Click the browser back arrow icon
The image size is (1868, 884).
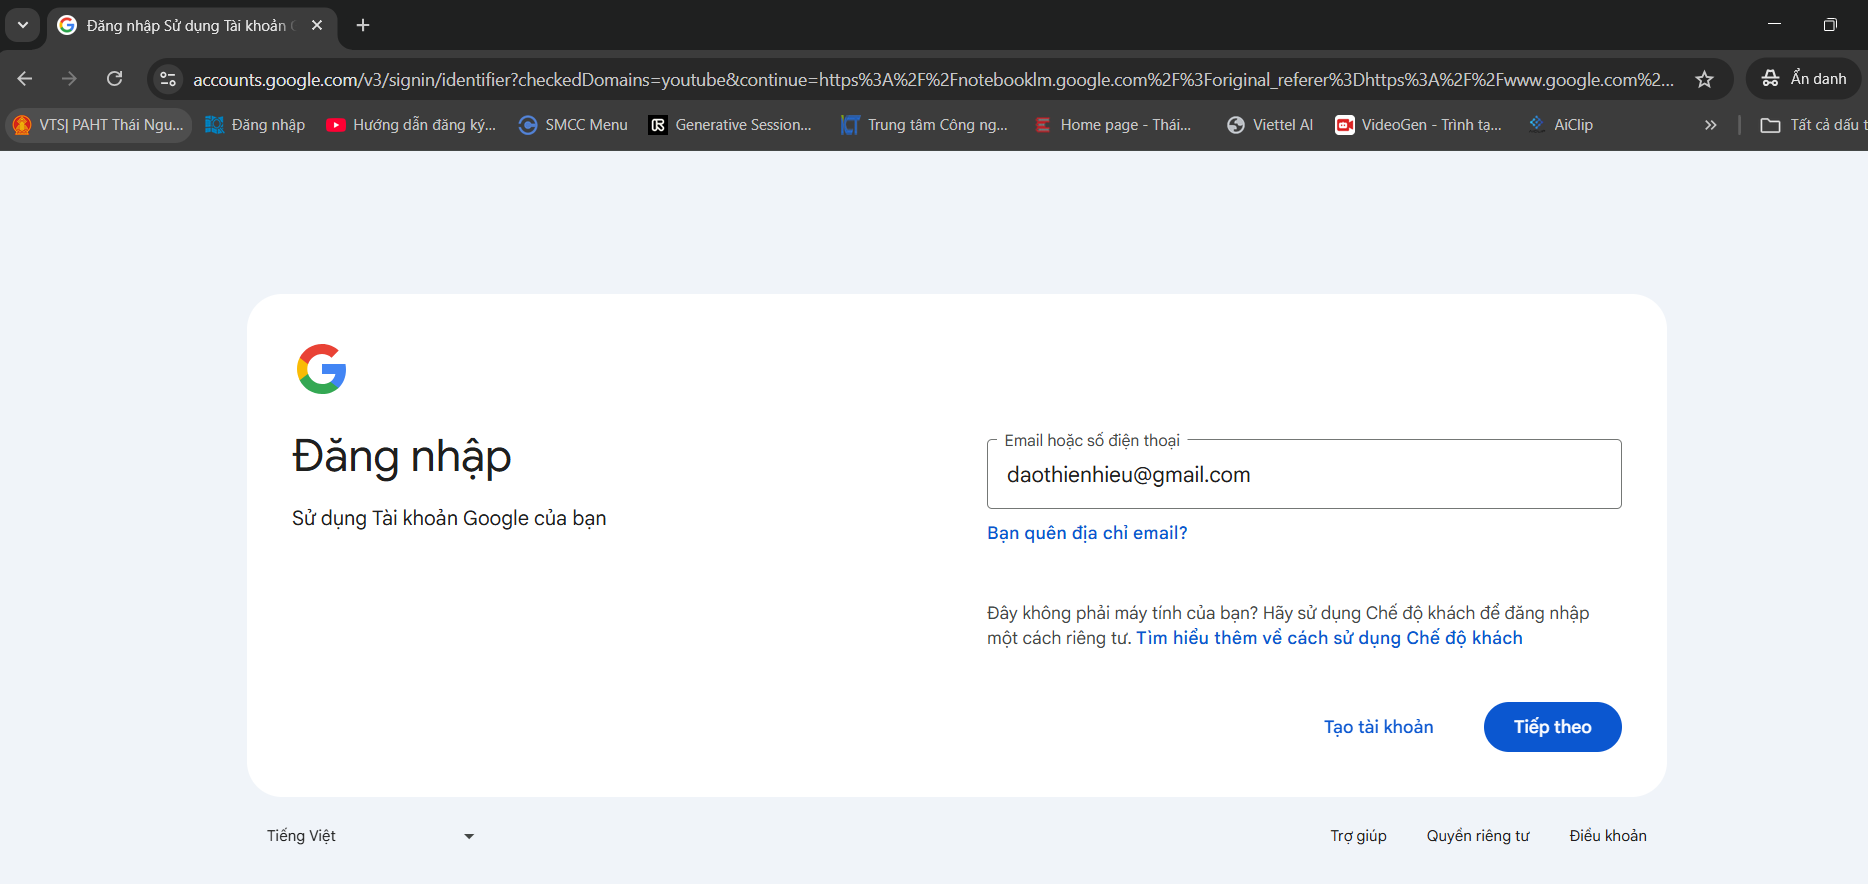(25, 79)
